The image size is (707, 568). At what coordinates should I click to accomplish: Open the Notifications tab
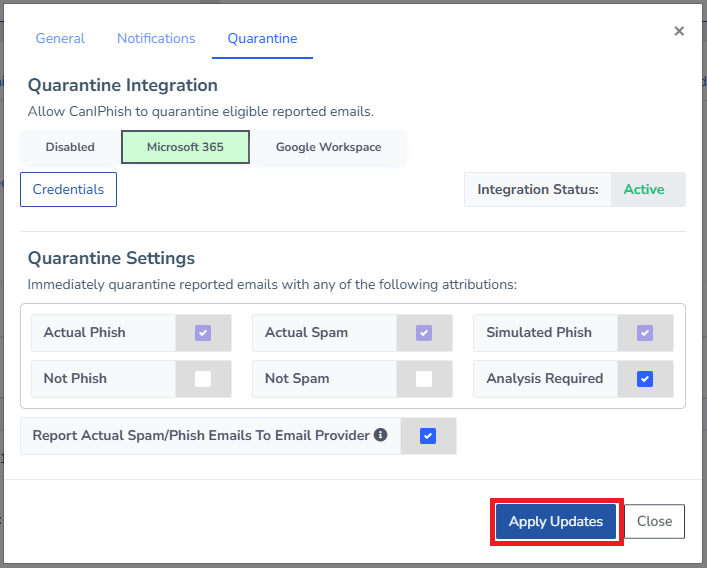coord(156,38)
